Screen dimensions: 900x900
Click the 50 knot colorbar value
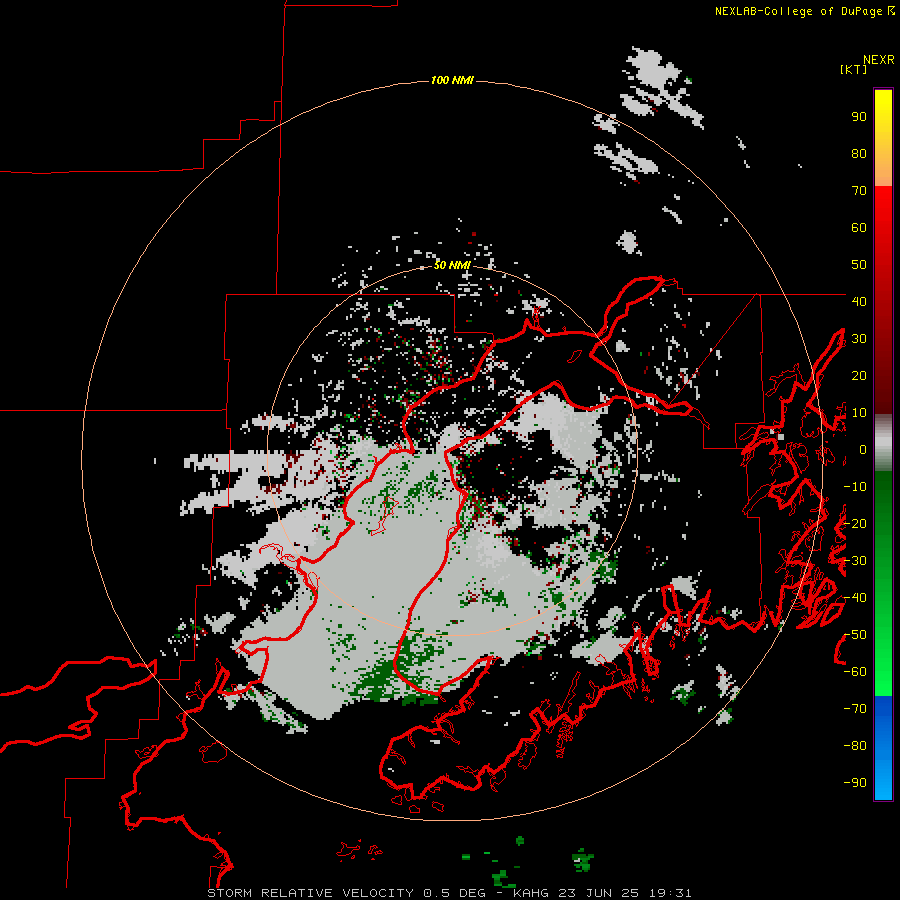click(859, 265)
